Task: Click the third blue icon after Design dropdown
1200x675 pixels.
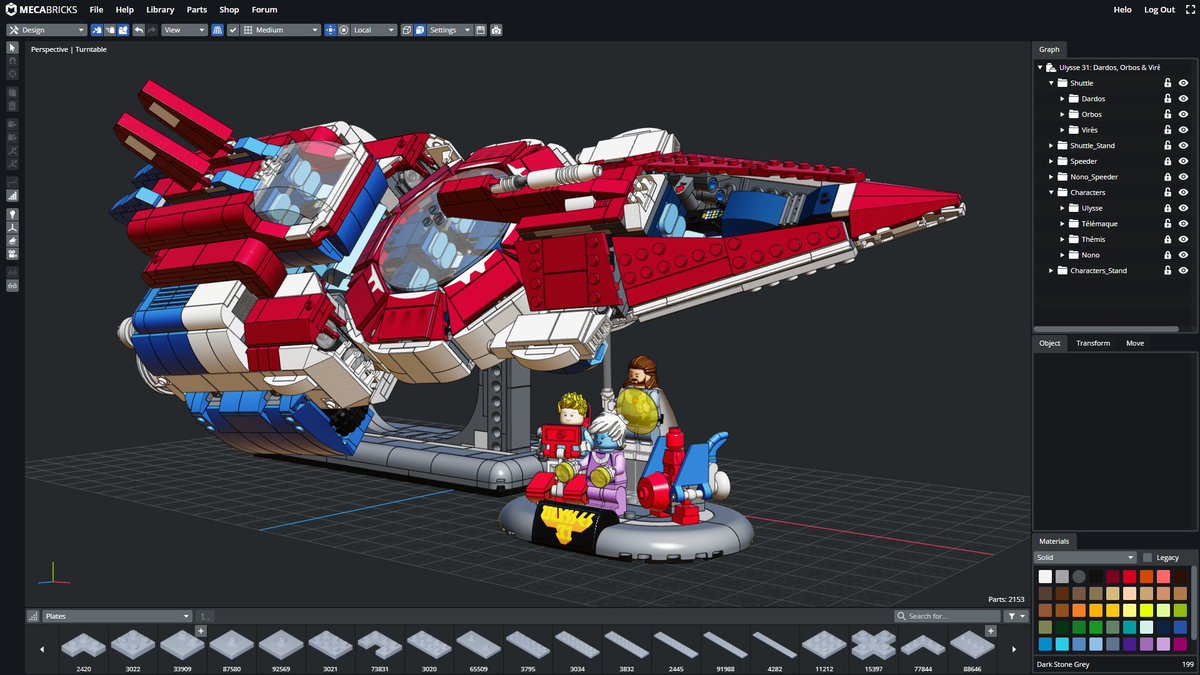Action: [122, 30]
